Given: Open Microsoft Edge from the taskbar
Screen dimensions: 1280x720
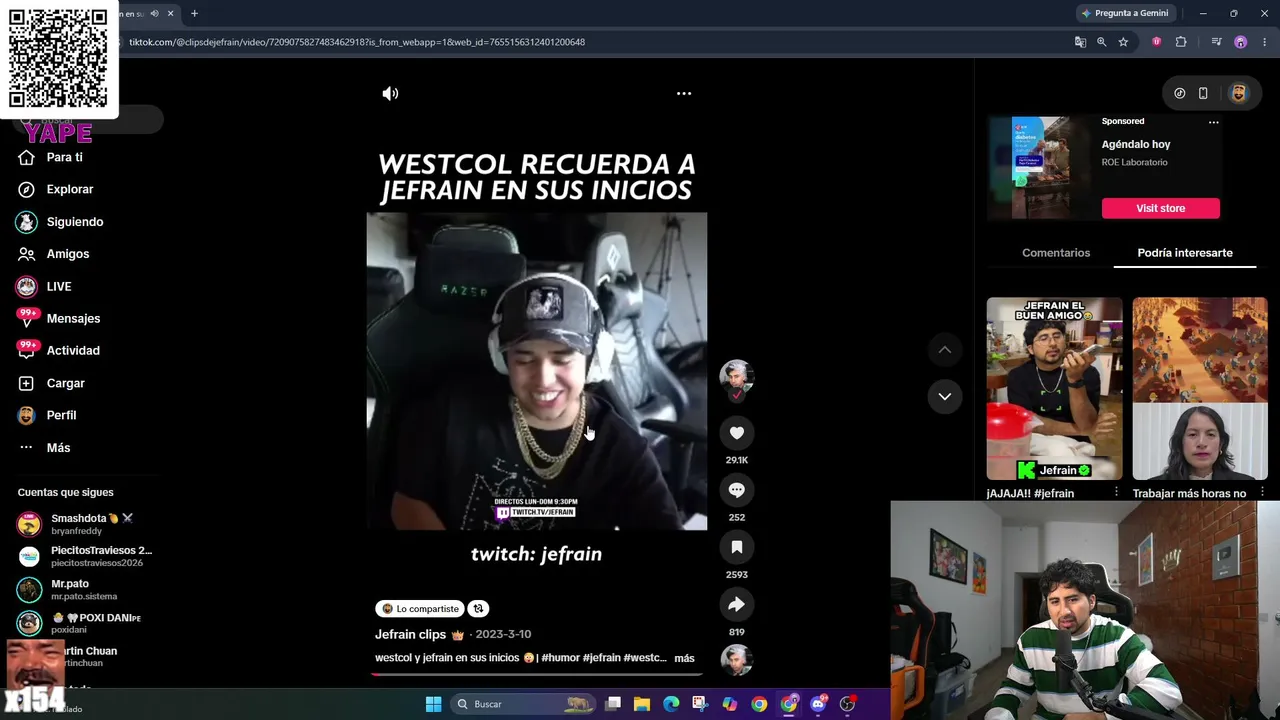Looking at the screenshot, I should click(x=671, y=704).
